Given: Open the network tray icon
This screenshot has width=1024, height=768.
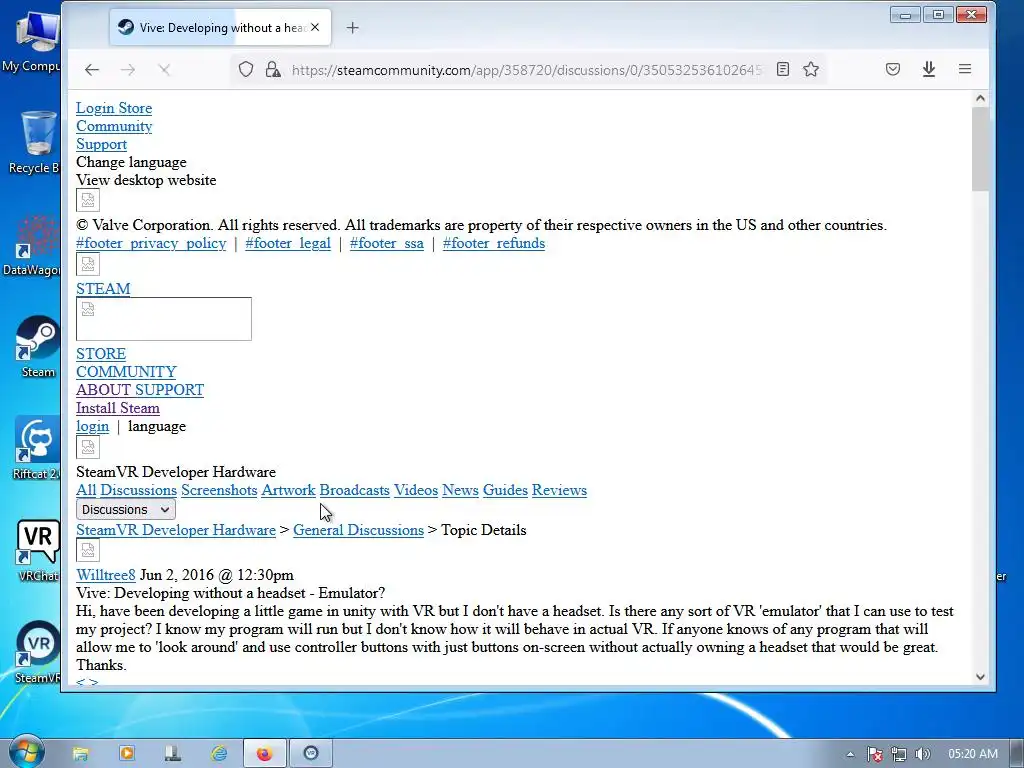Looking at the screenshot, I should point(899,754).
